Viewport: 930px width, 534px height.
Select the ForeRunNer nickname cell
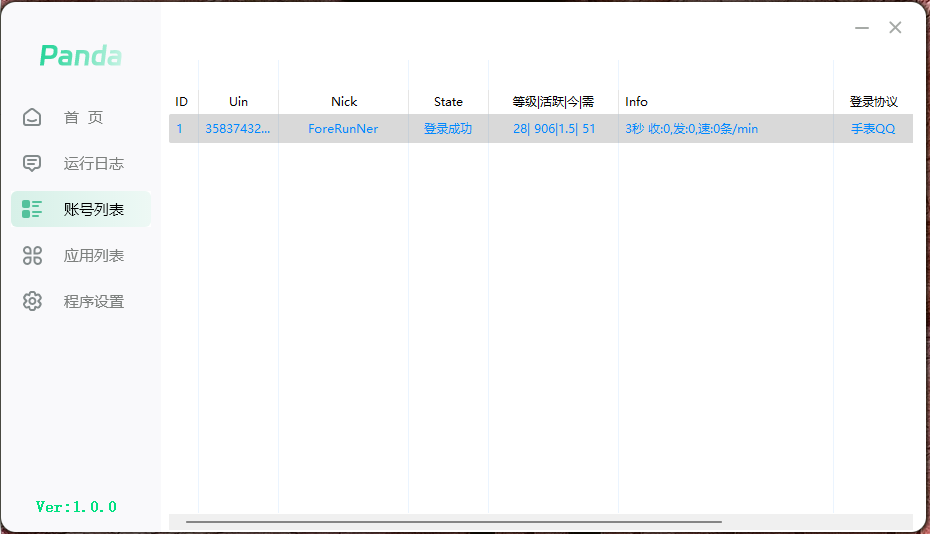click(x=343, y=129)
